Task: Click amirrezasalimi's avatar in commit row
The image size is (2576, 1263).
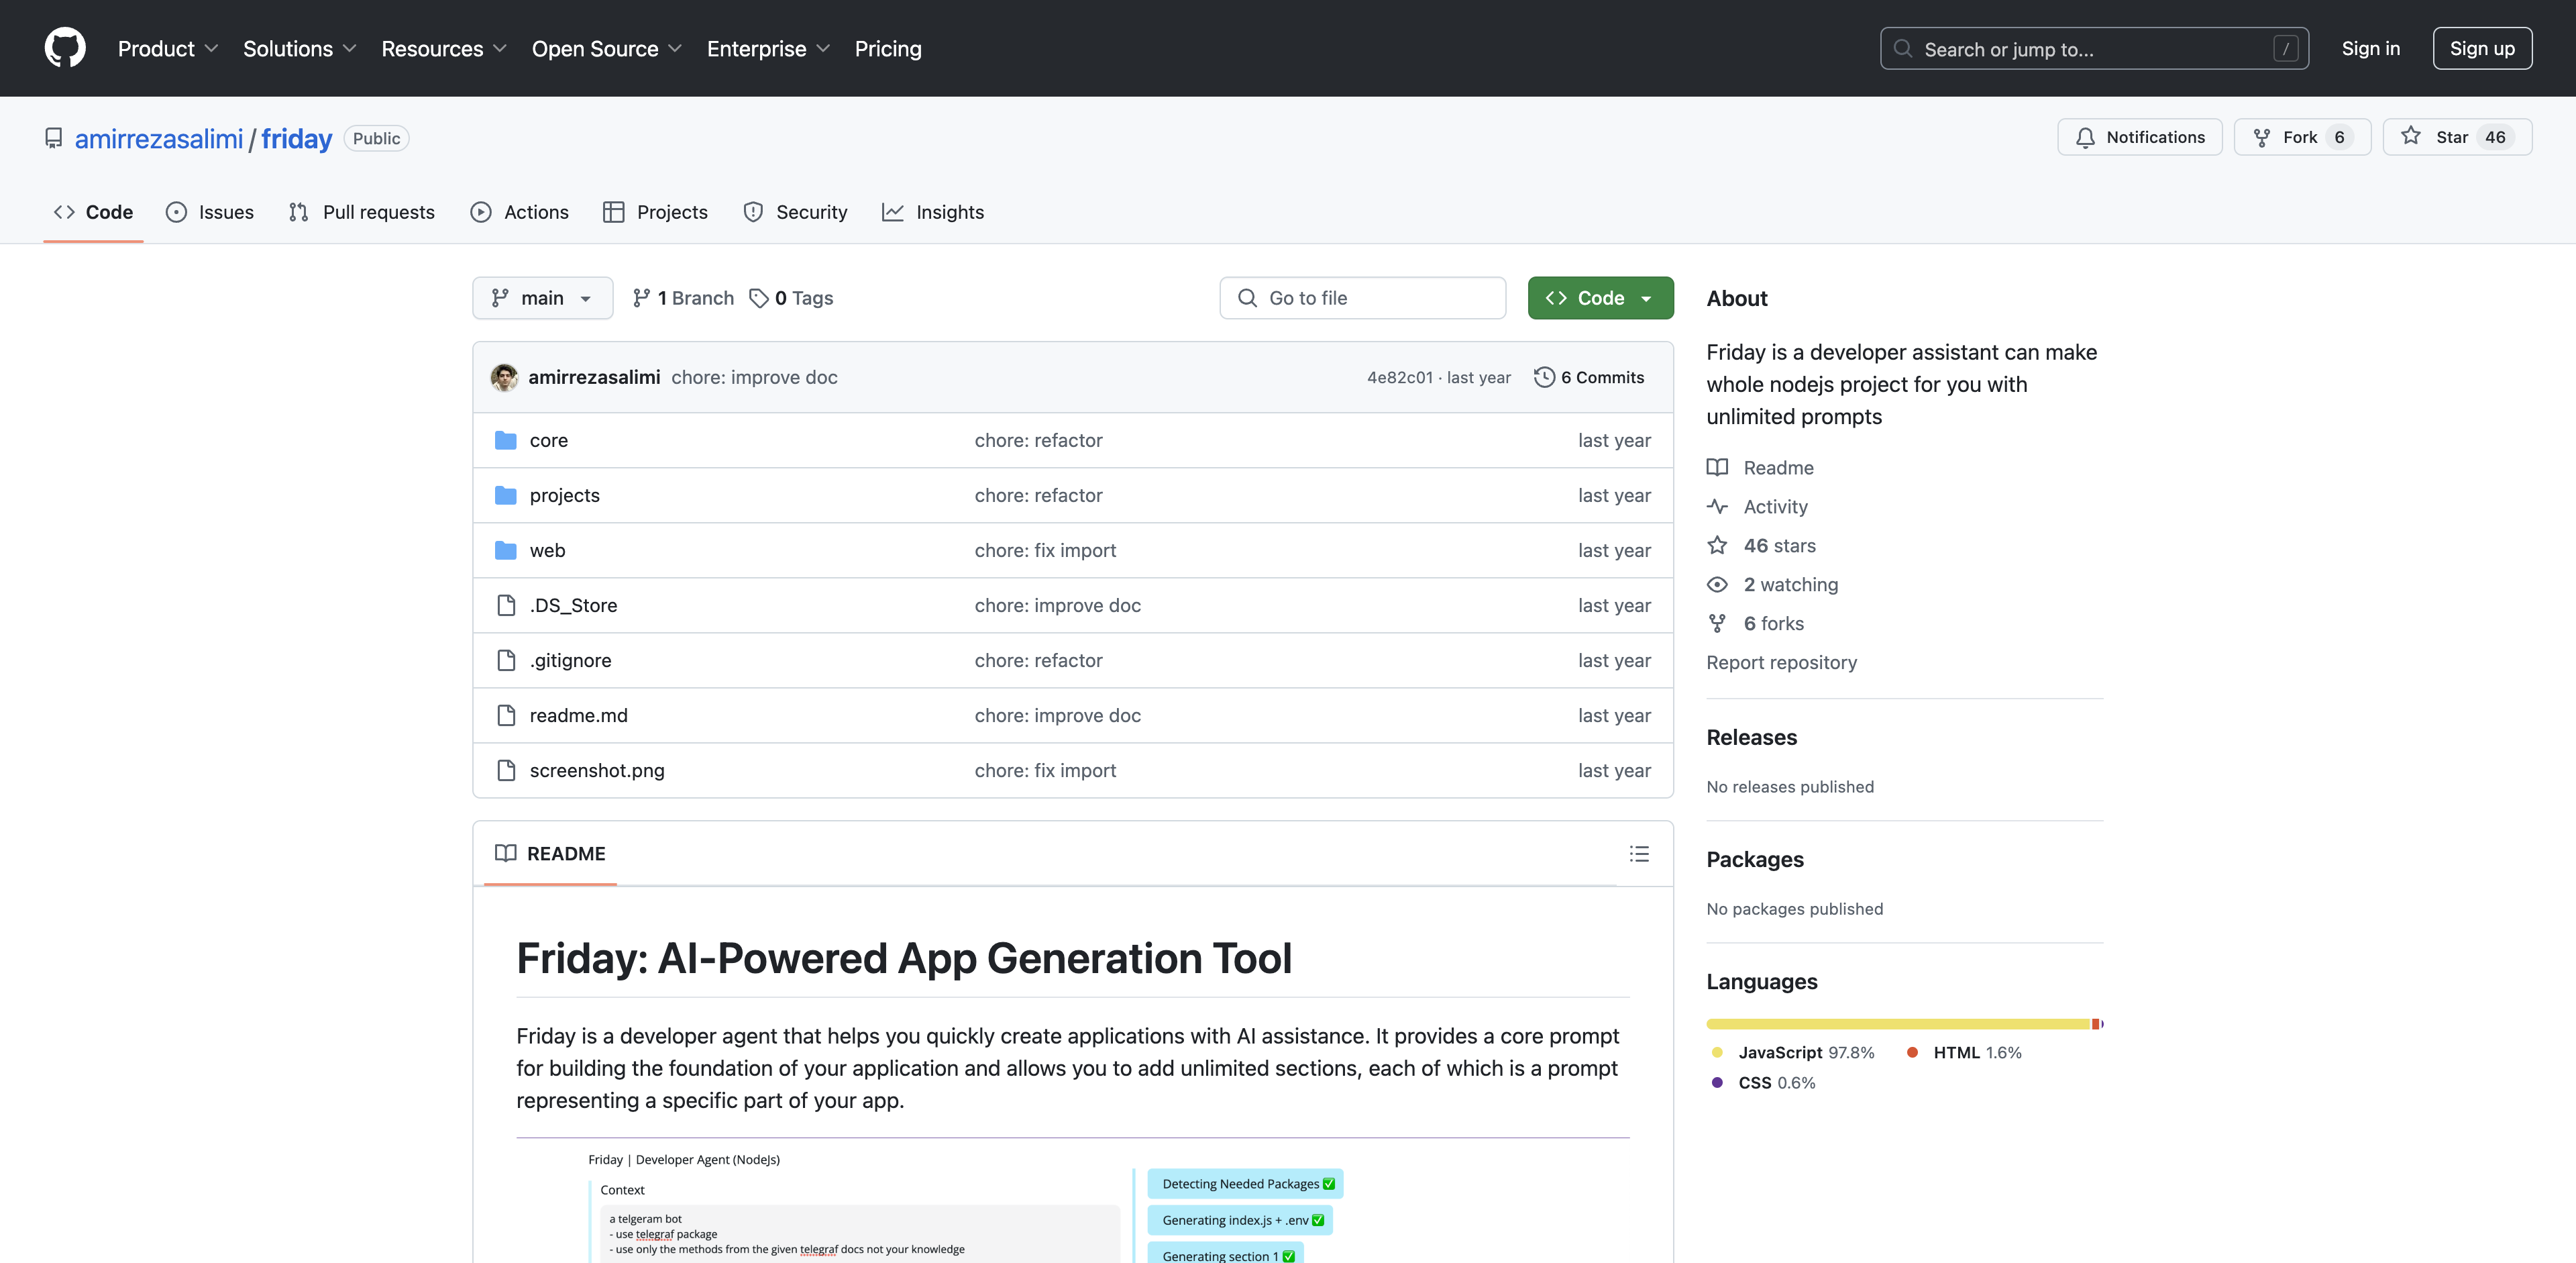Action: click(x=504, y=377)
